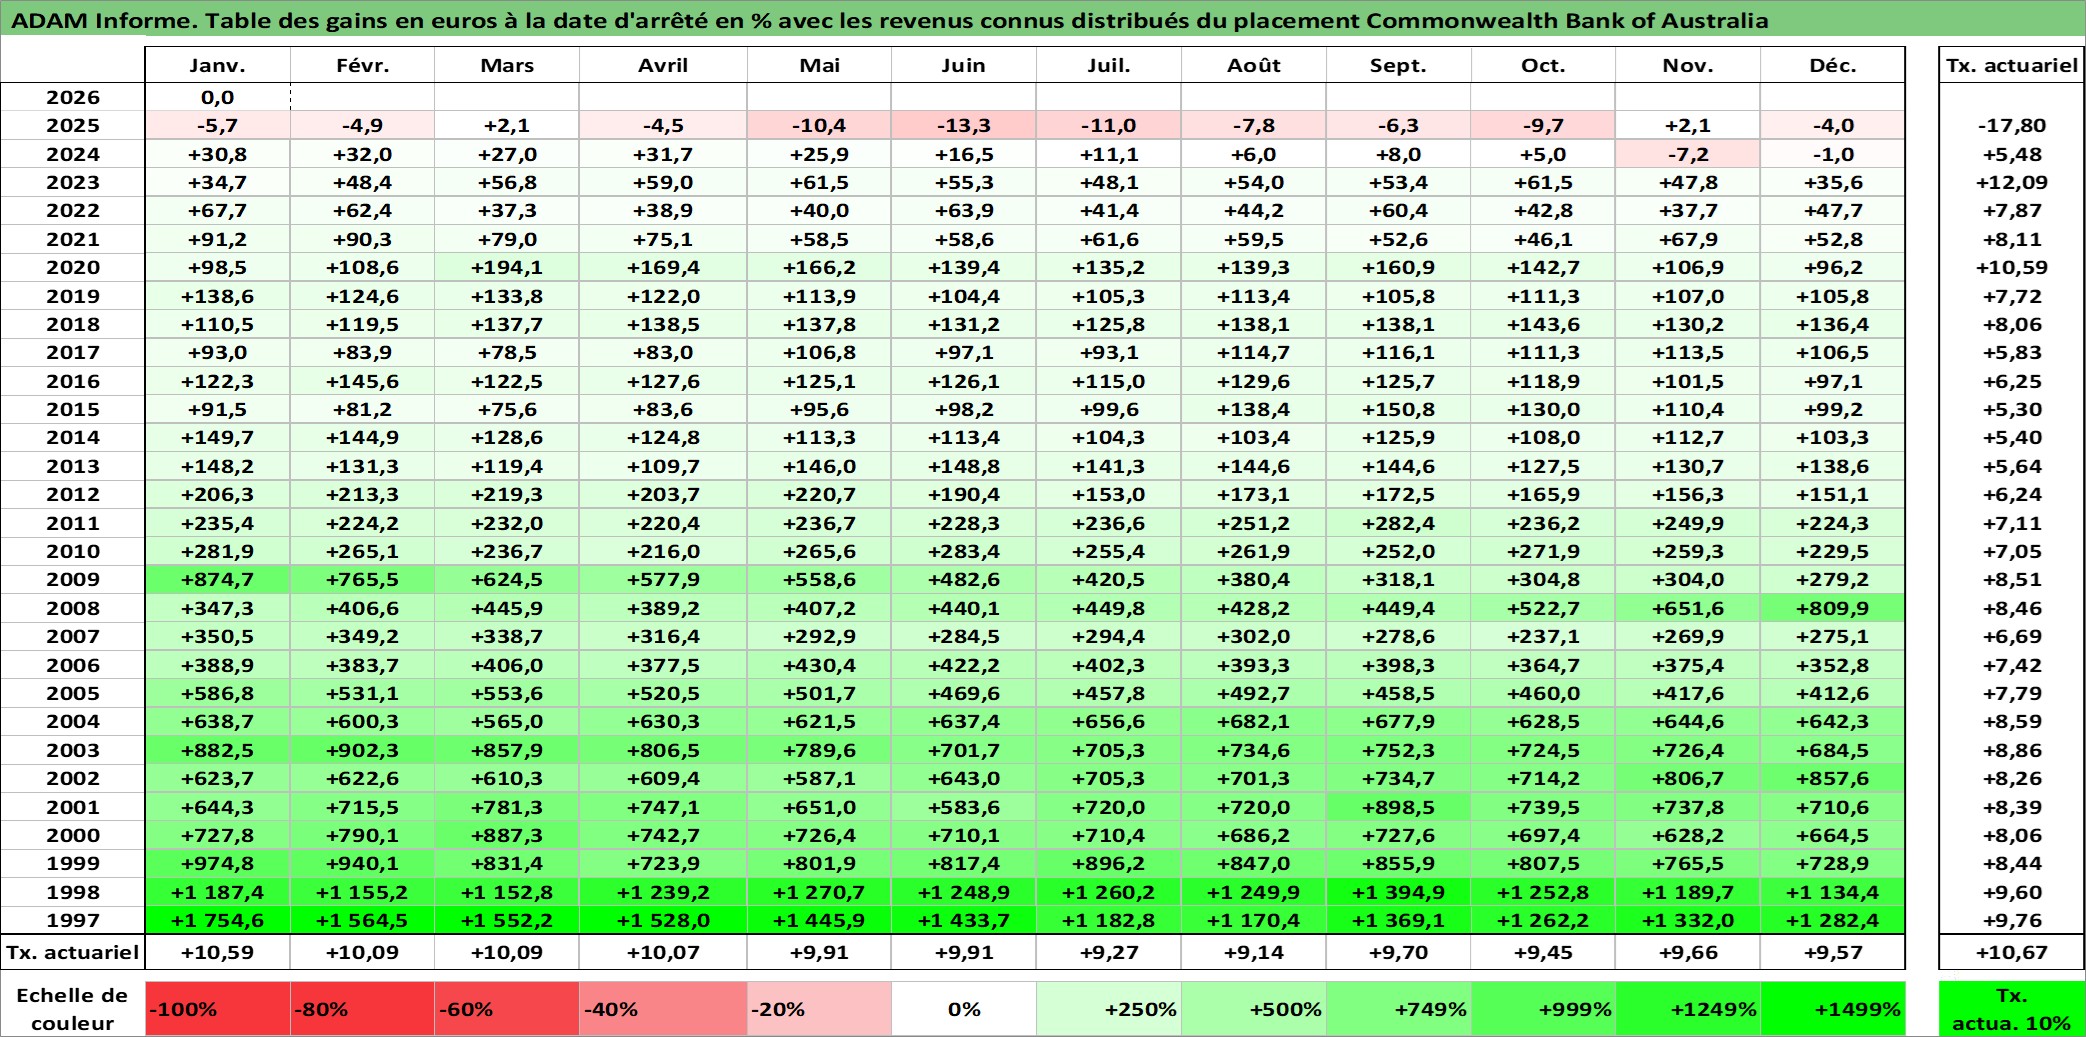
Task: Click the ADAM Informe title bar text
Action: point(890,20)
